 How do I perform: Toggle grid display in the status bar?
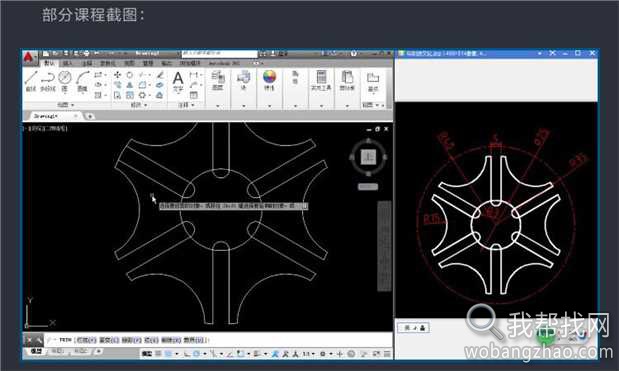coord(158,354)
